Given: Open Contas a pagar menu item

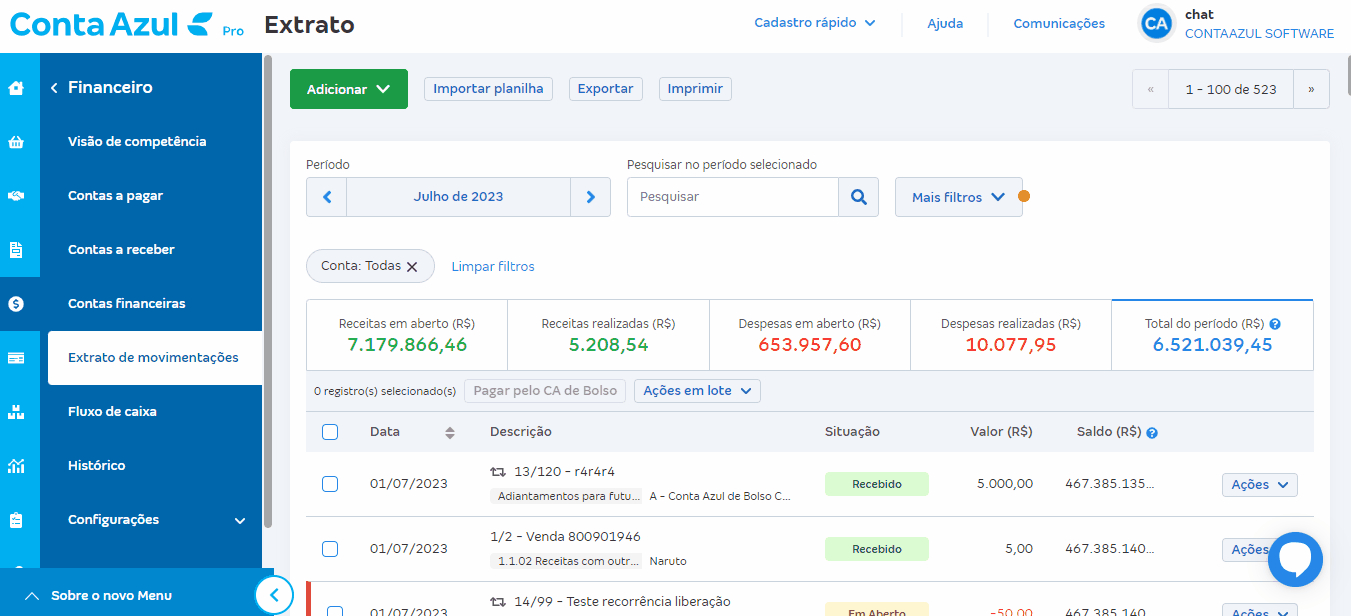Looking at the screenshot, I should 115,196.
